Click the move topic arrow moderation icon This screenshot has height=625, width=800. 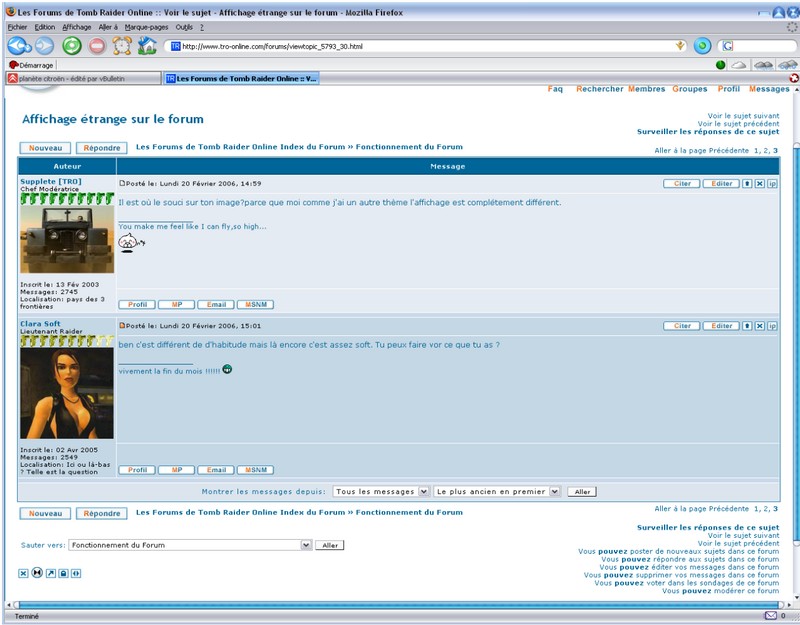(x=51, y=573)
